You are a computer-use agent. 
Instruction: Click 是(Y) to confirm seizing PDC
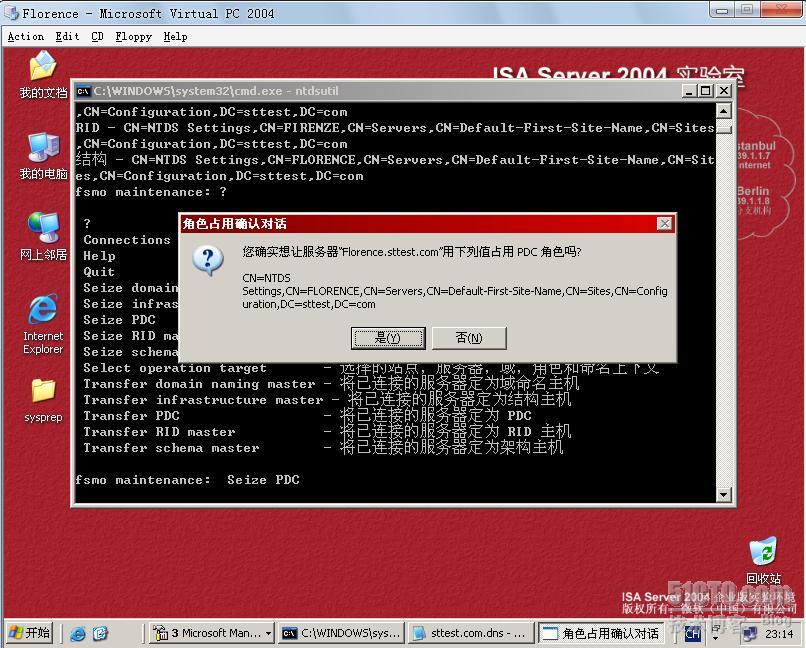[x=388, y=338]
